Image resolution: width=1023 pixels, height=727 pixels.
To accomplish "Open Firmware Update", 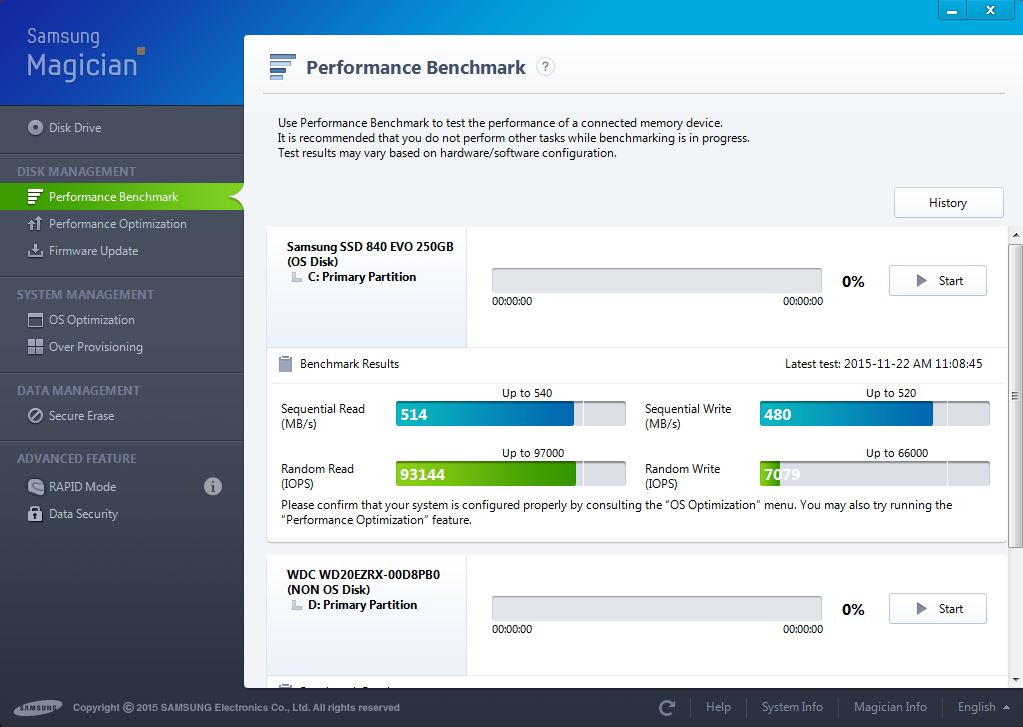I will click(93, 251).
